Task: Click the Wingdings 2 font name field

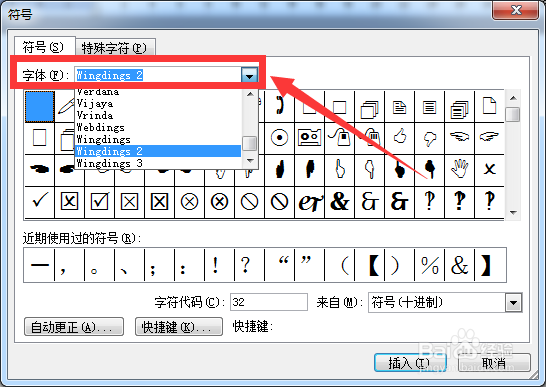Action: click(158, 75)
